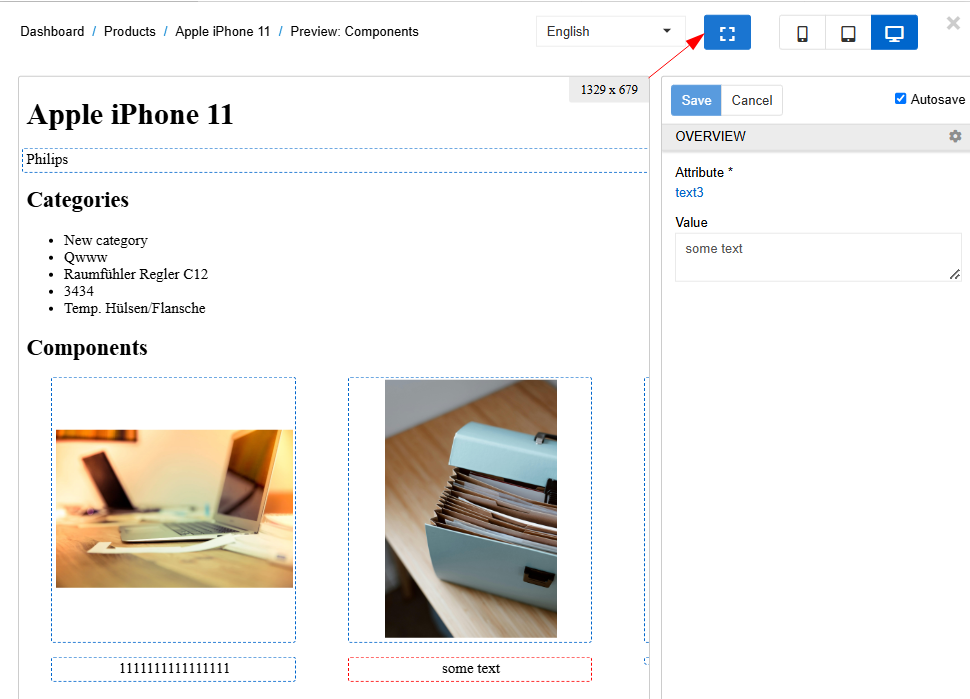Image resolution: width=970 pixels, height=699 pixels.
Task: Click the Apple iPhone 11 heading
Action: click(x=130, y=115)
